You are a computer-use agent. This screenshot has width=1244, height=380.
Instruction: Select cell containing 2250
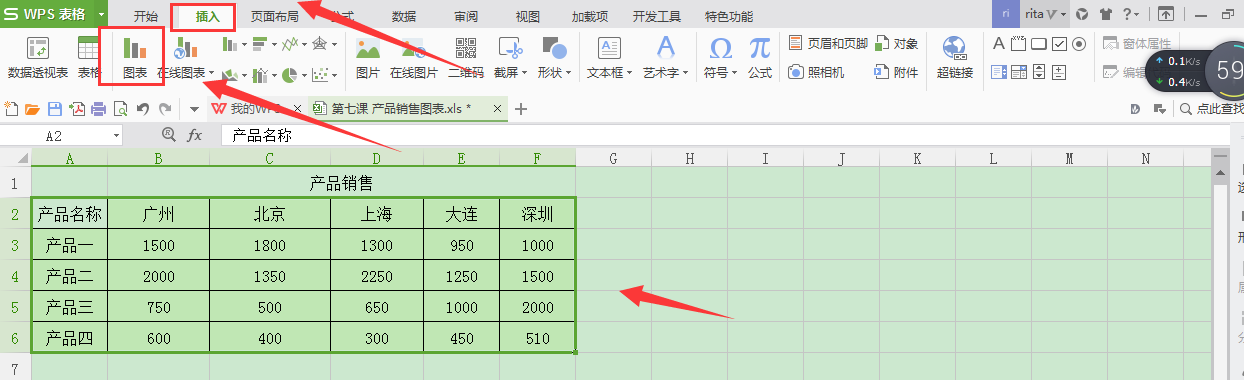tap(376, 276)
